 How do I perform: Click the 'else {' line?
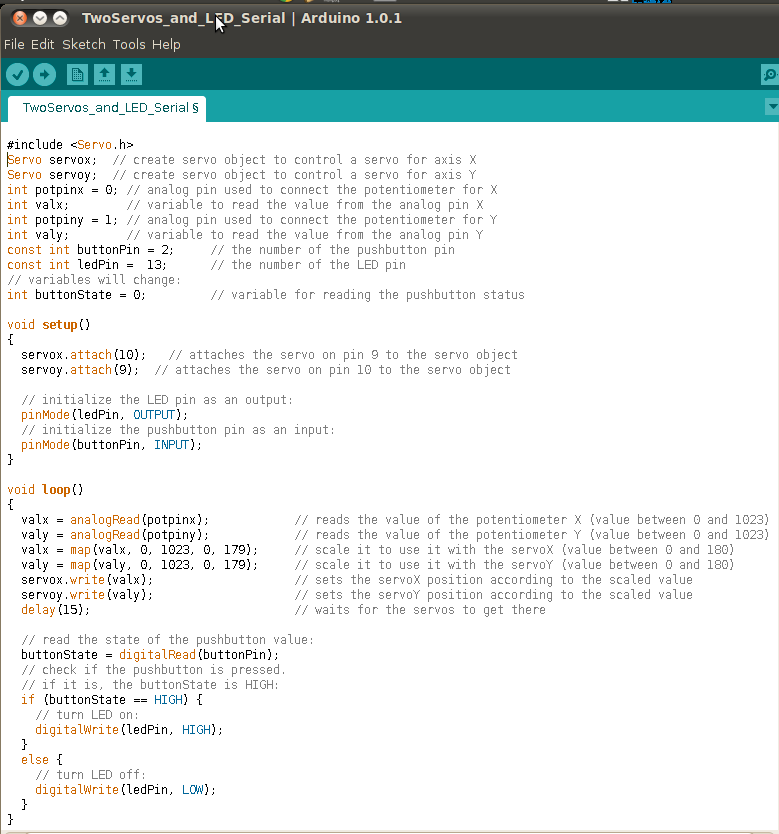(x=41, y=760)
